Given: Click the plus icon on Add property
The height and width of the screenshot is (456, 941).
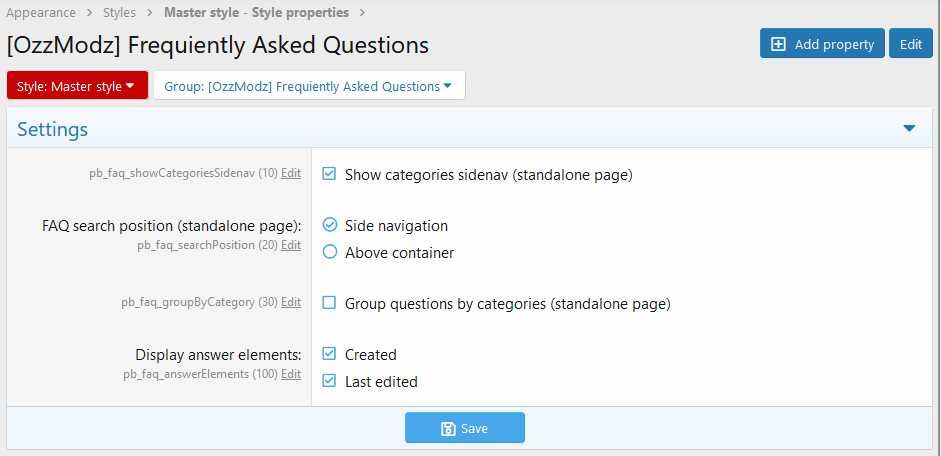Looking at the screenshot, I should 778,44.
